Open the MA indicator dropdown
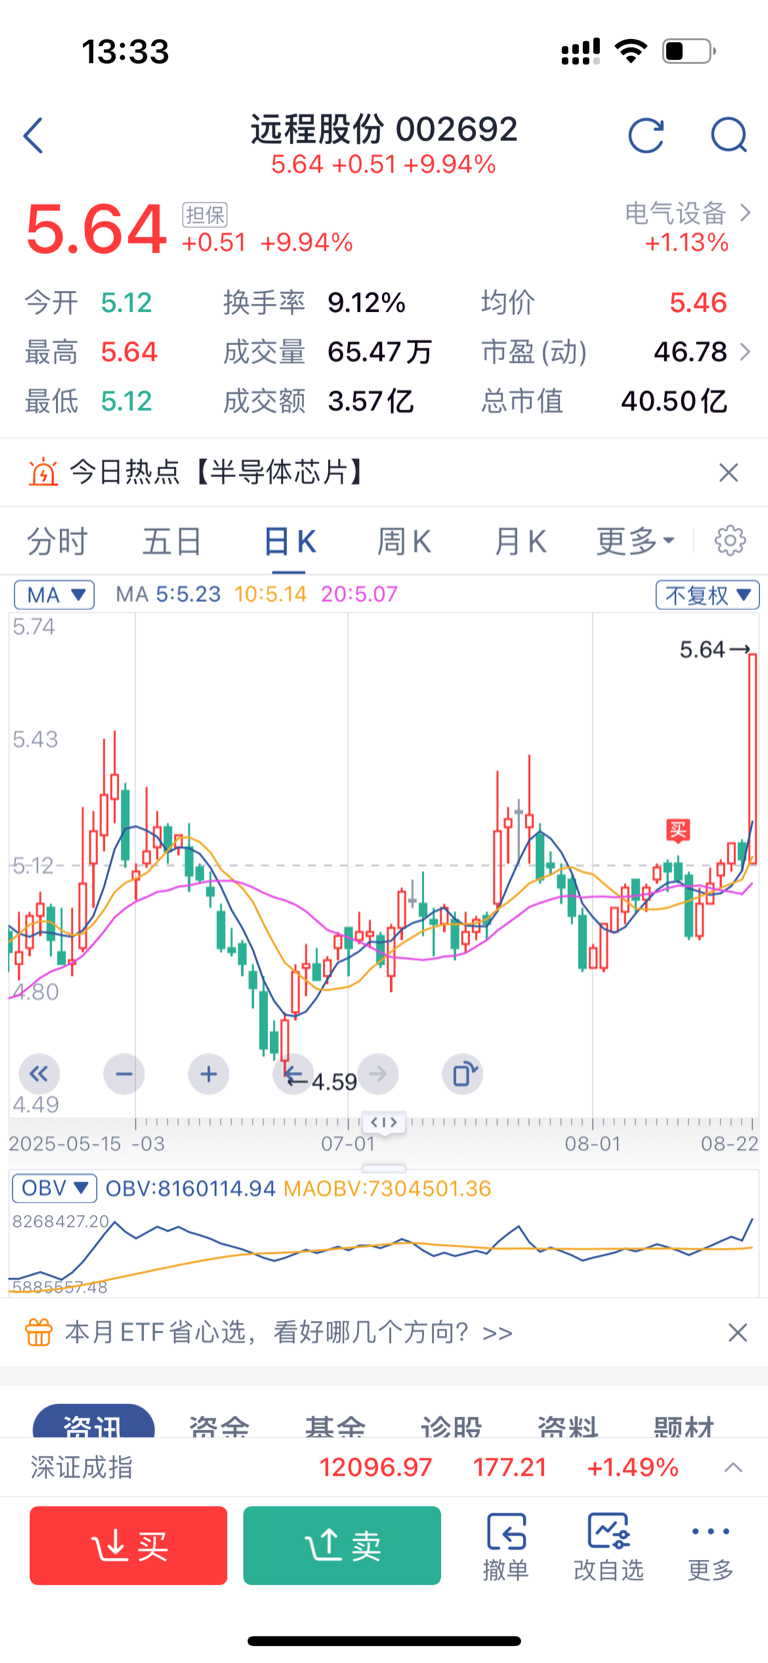The height and width of the screenshot is (1663, 768). [x=54, y=595]
